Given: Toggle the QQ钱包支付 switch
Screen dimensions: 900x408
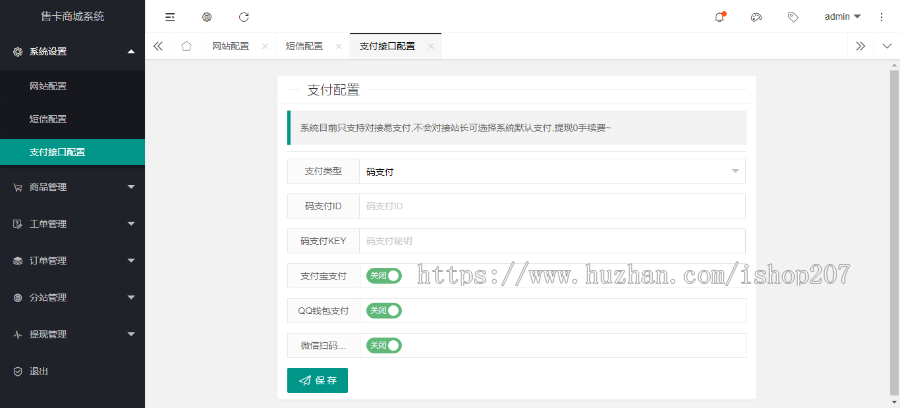Looking at the screenshot, I should 384,311.
